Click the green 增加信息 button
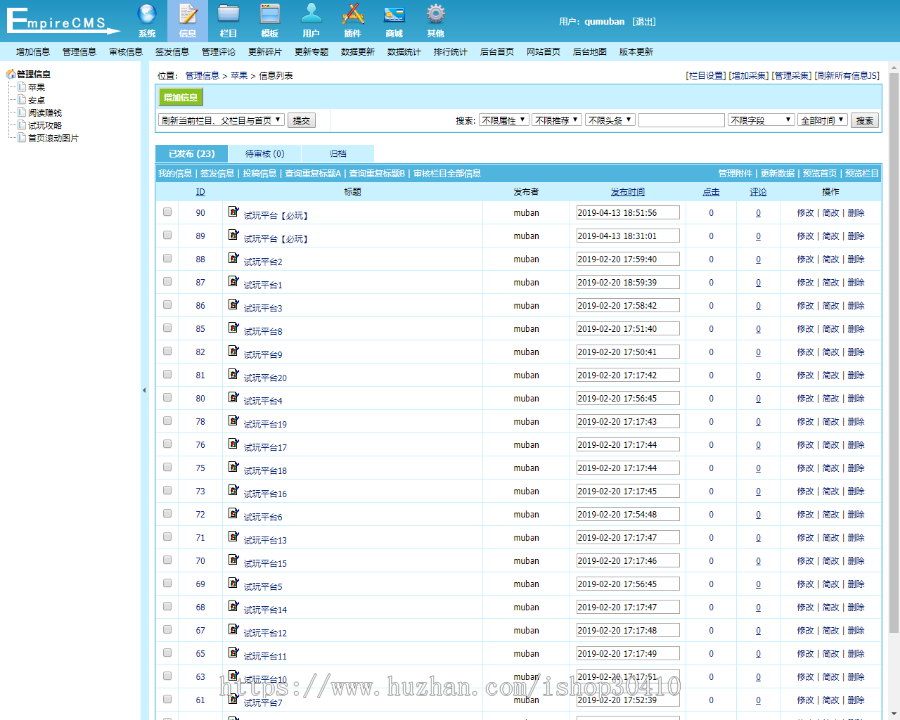This screenshot has height=720, width=900. pyautogui.click(x=181, y=97)
